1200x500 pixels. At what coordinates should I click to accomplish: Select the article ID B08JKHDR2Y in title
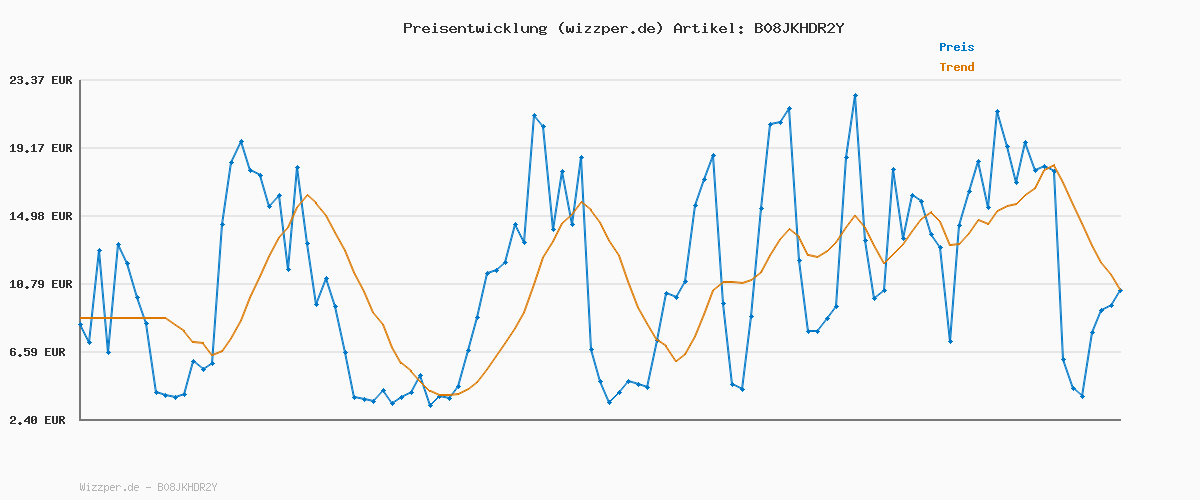795,28
